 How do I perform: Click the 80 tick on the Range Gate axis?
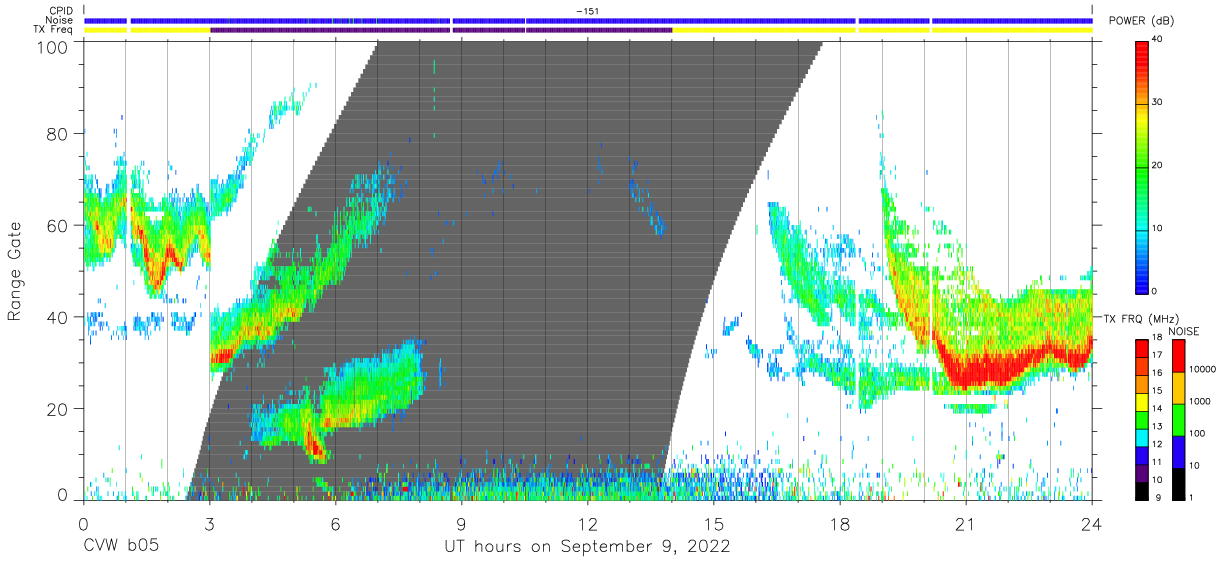58,134
